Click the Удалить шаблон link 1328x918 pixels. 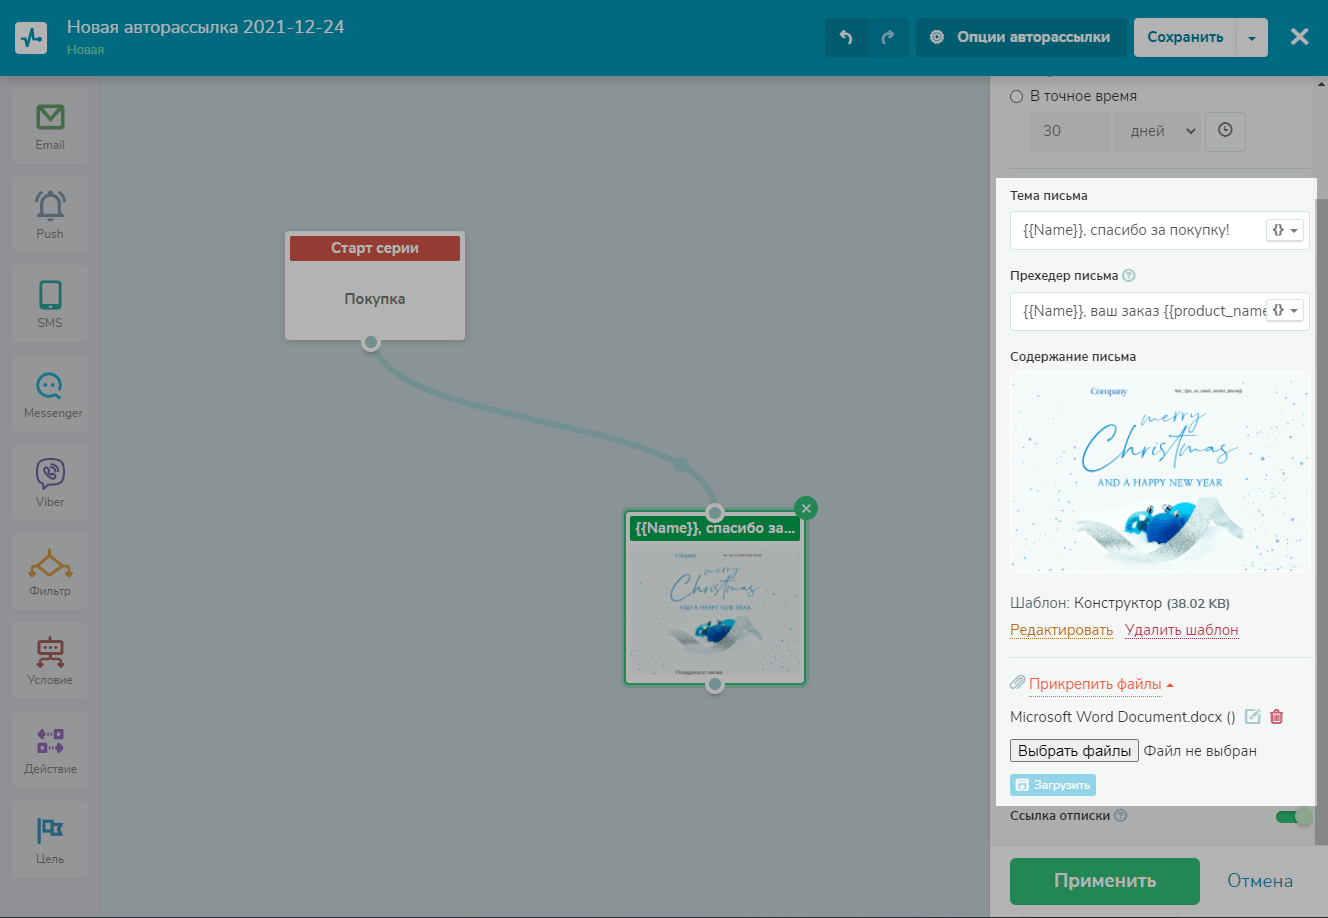click(x=1181, y=630)
